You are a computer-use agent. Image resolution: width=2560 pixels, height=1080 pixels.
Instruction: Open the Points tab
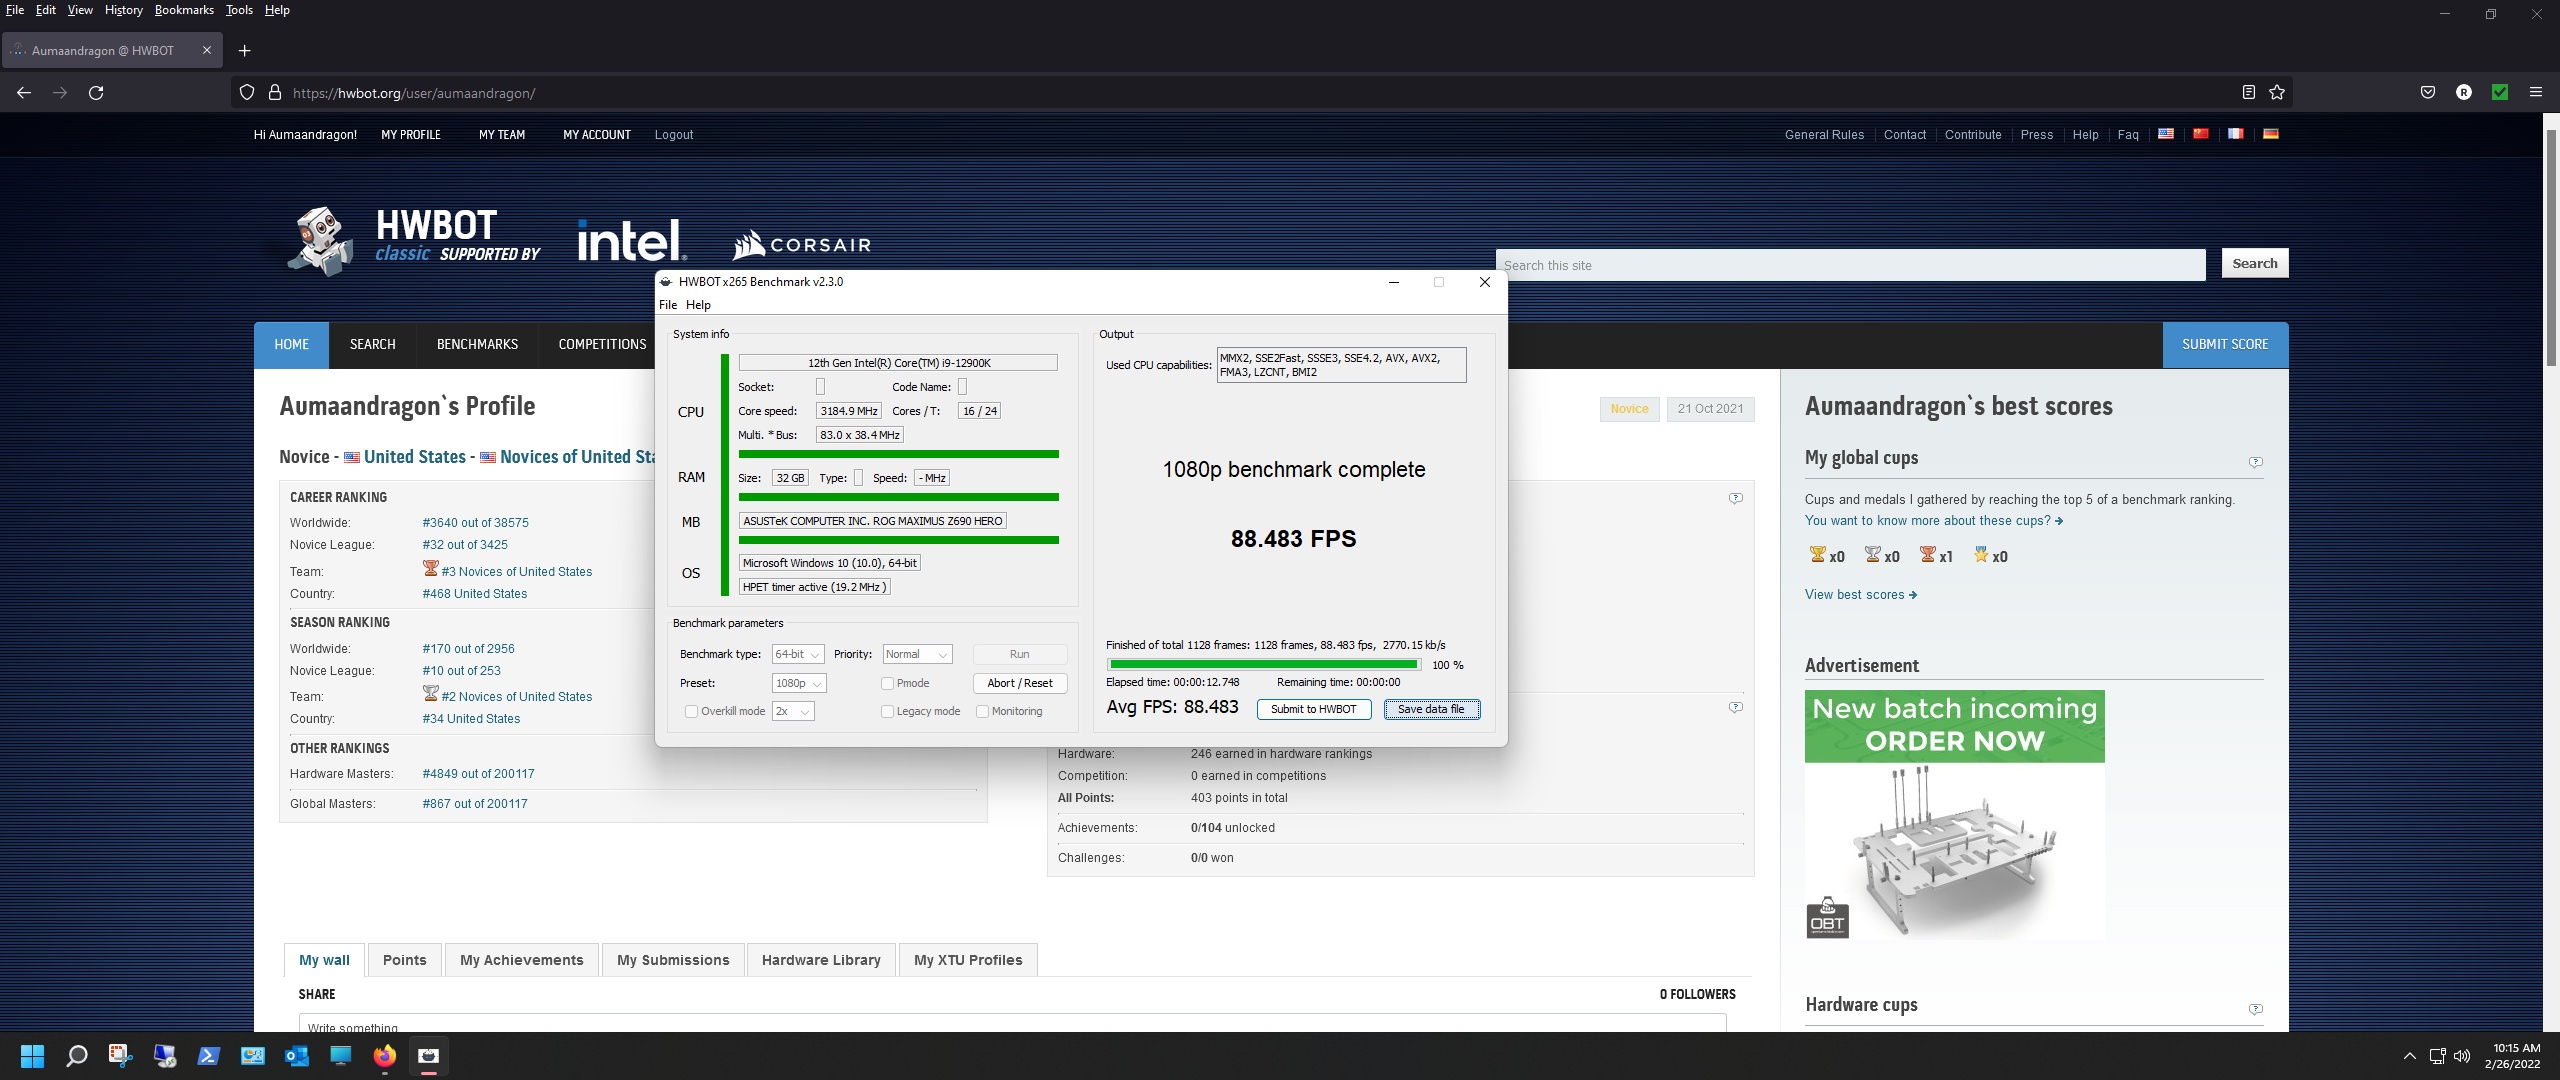(404, 960)
